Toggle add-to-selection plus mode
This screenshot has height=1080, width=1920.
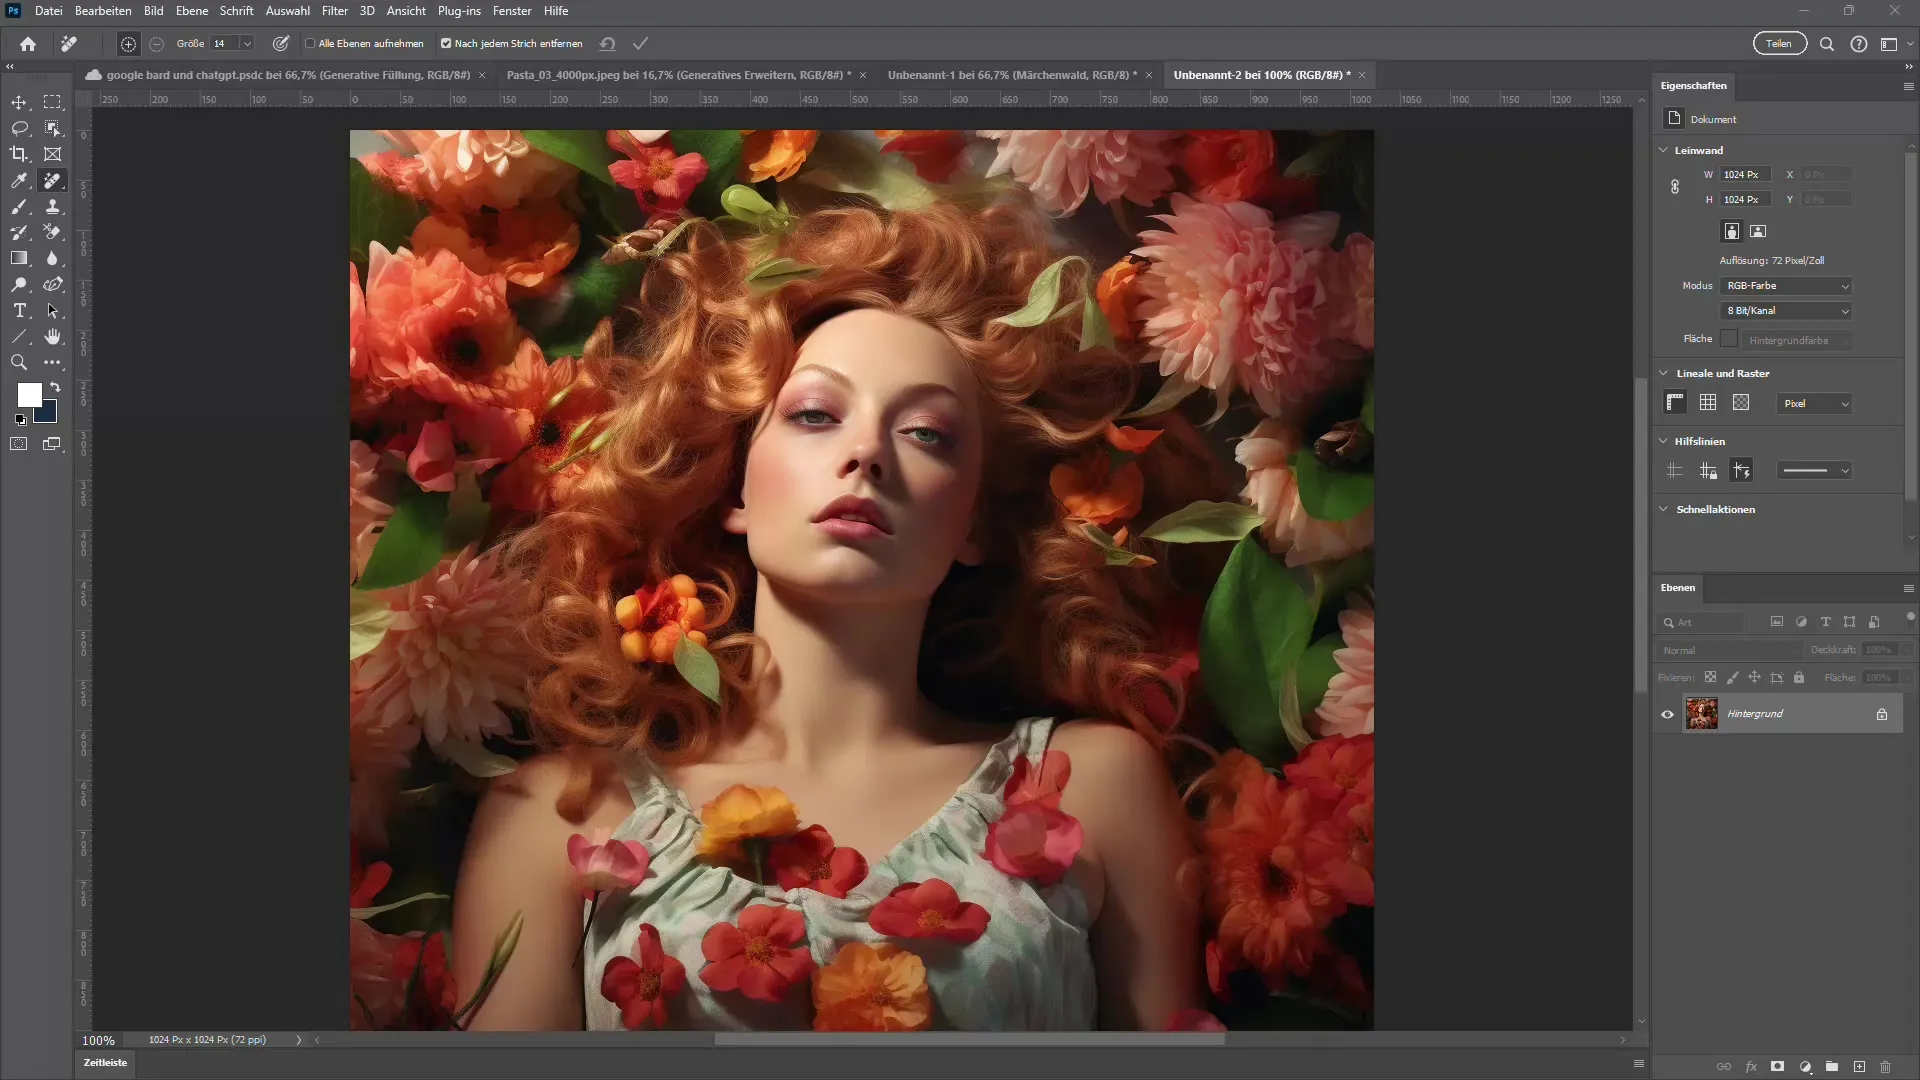coord(128,44)
